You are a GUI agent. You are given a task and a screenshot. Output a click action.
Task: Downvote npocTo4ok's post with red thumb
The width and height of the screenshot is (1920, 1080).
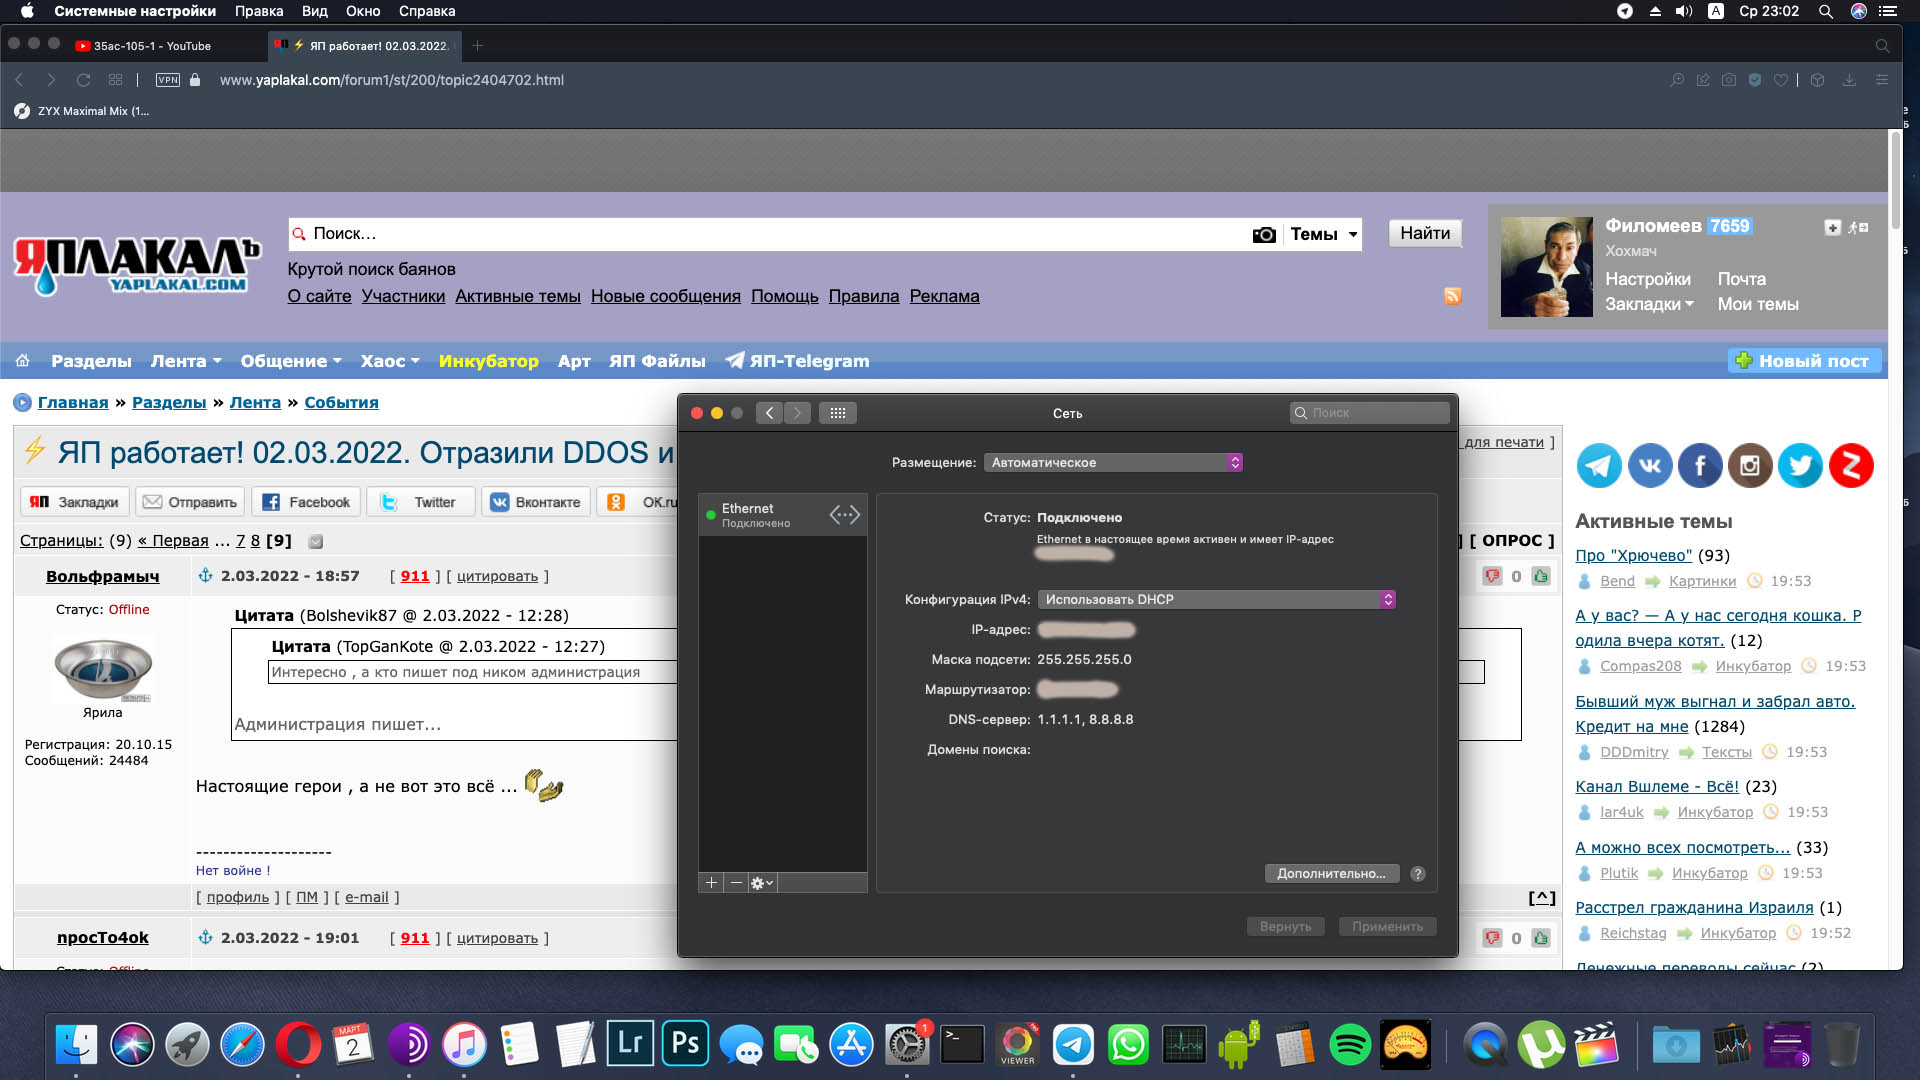click(1492, 938)
